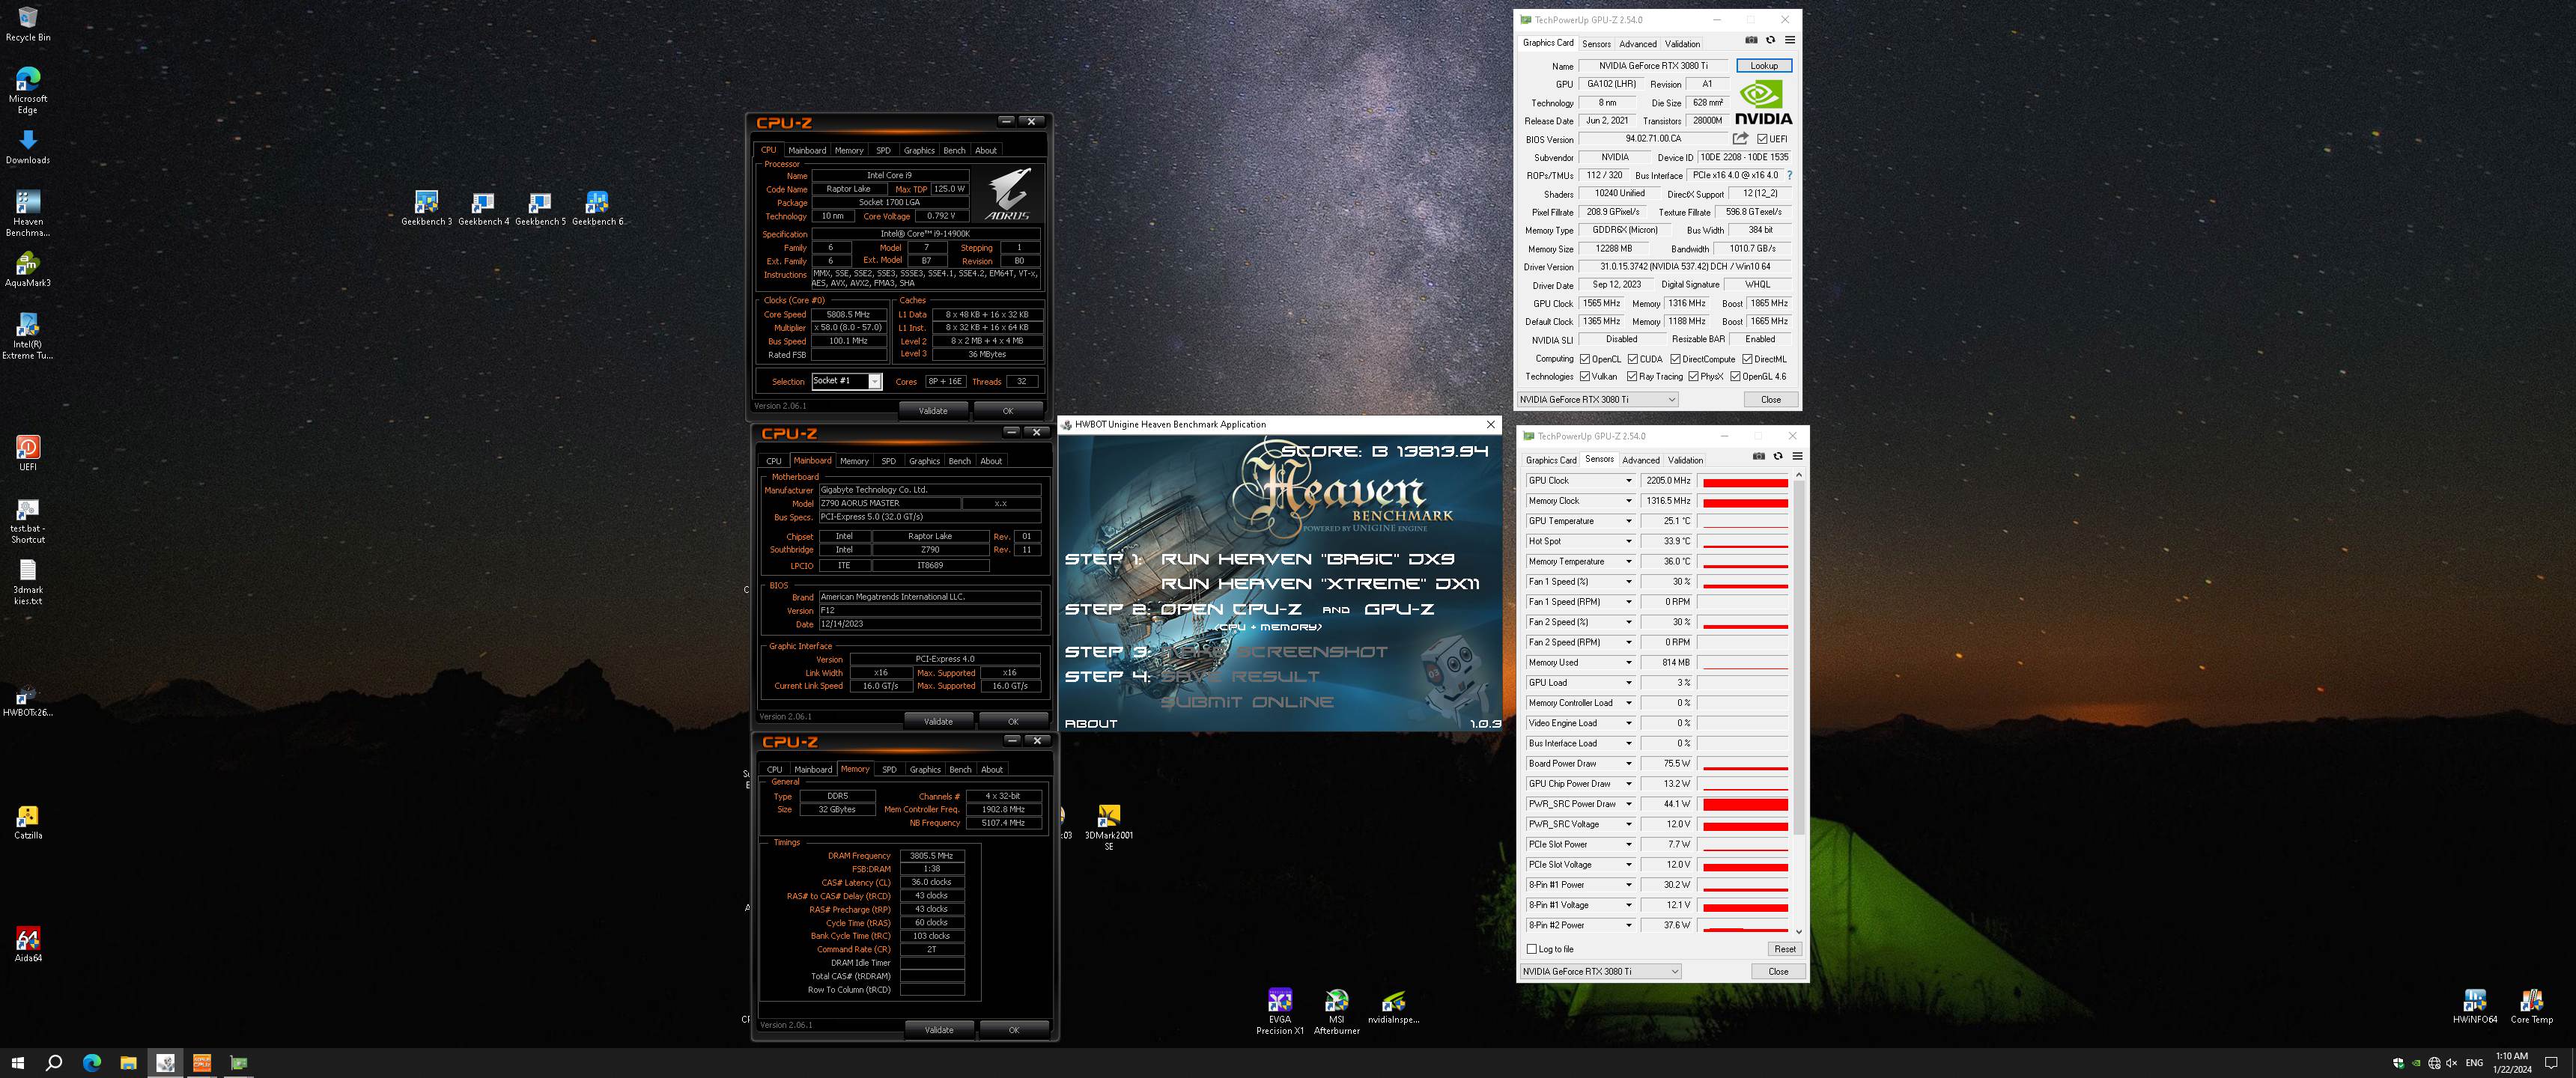2576x1078 pixels.
Task: Open the Aida64 desktop icon
Action: 28,945
